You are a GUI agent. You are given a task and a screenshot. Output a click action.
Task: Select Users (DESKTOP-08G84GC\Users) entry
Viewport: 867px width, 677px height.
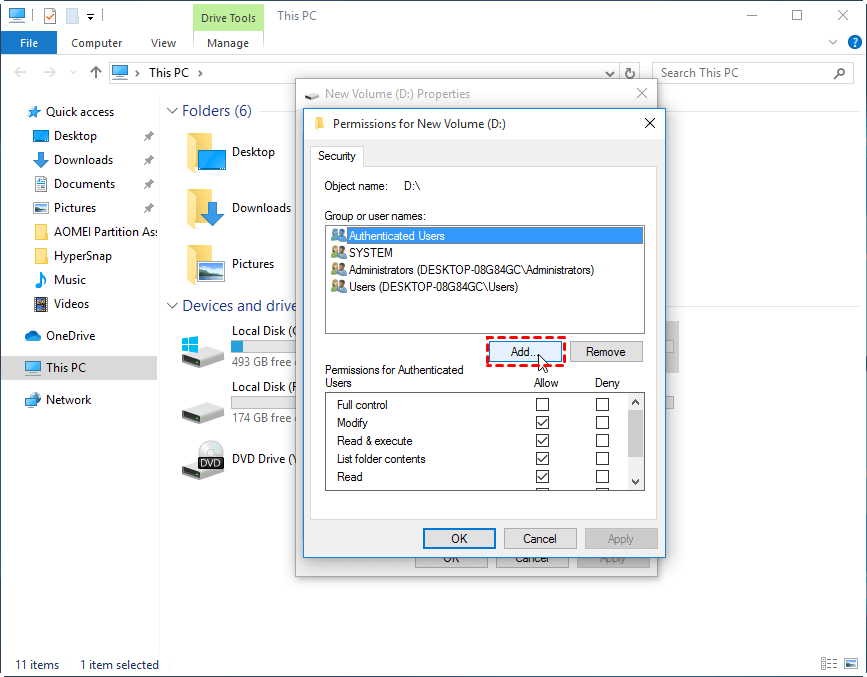pos(425,287)
